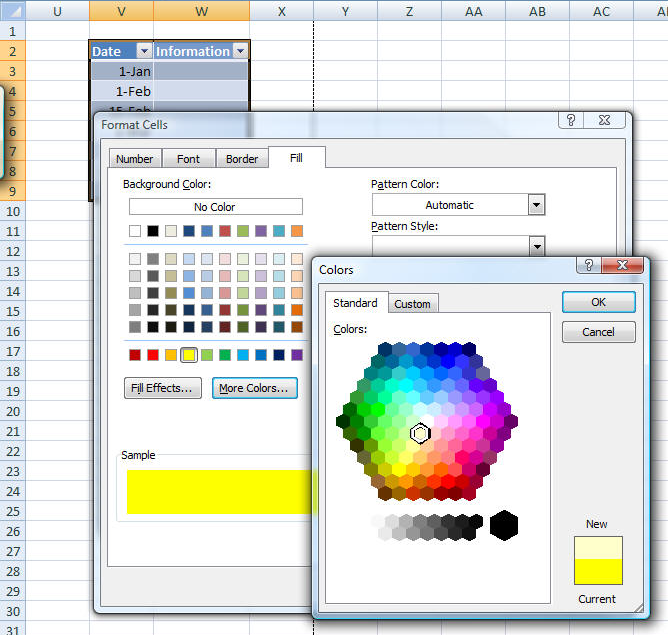The width and height of the screenshot is (668, 635).
Task: Close the Colors dialog with the X
Action: (x=624, y=265)
